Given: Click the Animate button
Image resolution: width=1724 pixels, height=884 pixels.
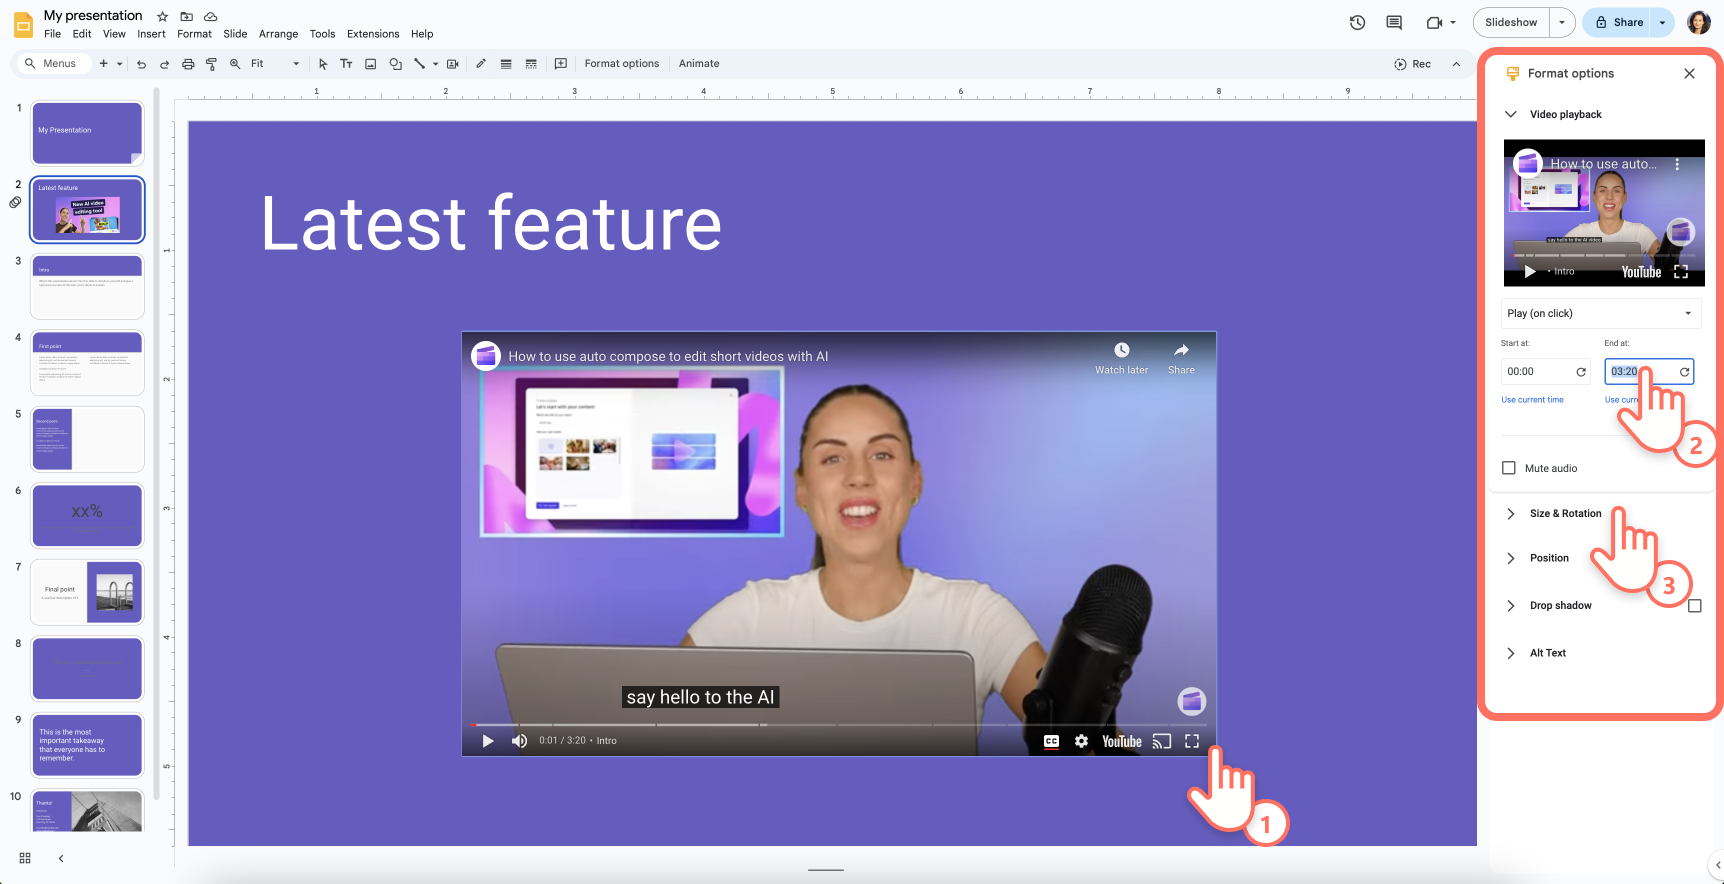Looking at the screenshot, I should [x=699, y=64].
